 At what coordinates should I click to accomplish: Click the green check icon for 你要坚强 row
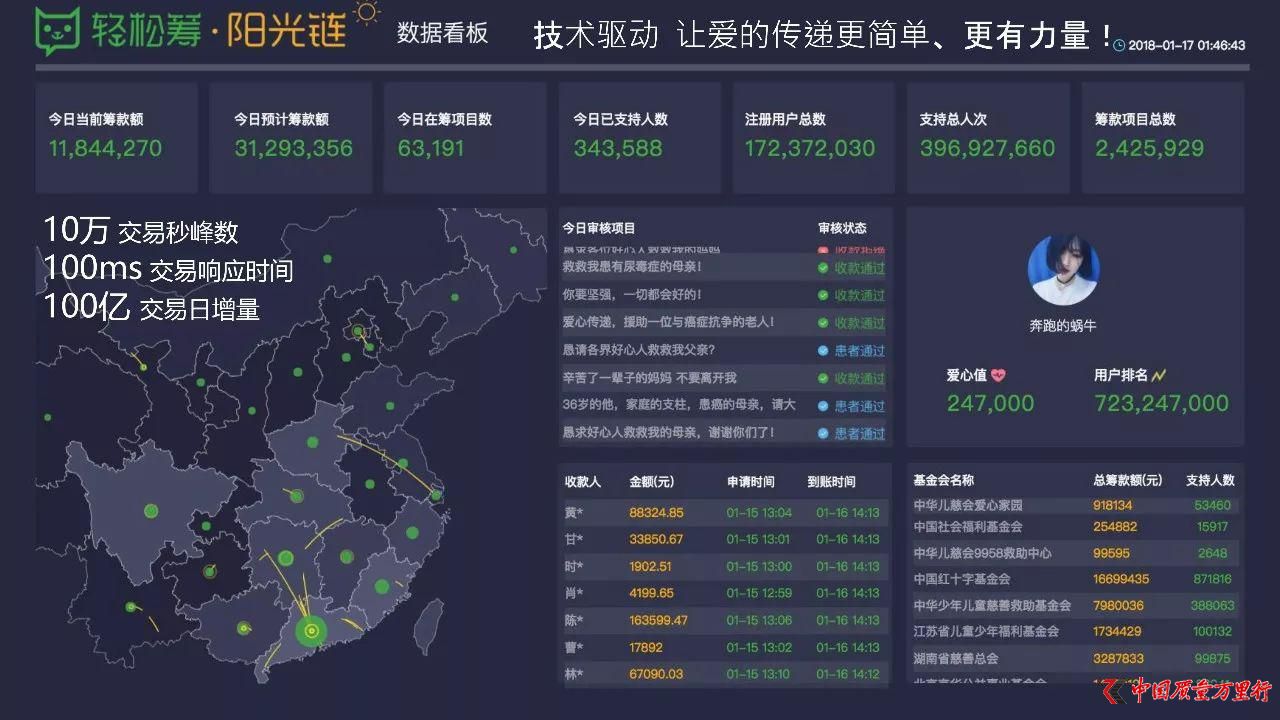coord(823,295)
